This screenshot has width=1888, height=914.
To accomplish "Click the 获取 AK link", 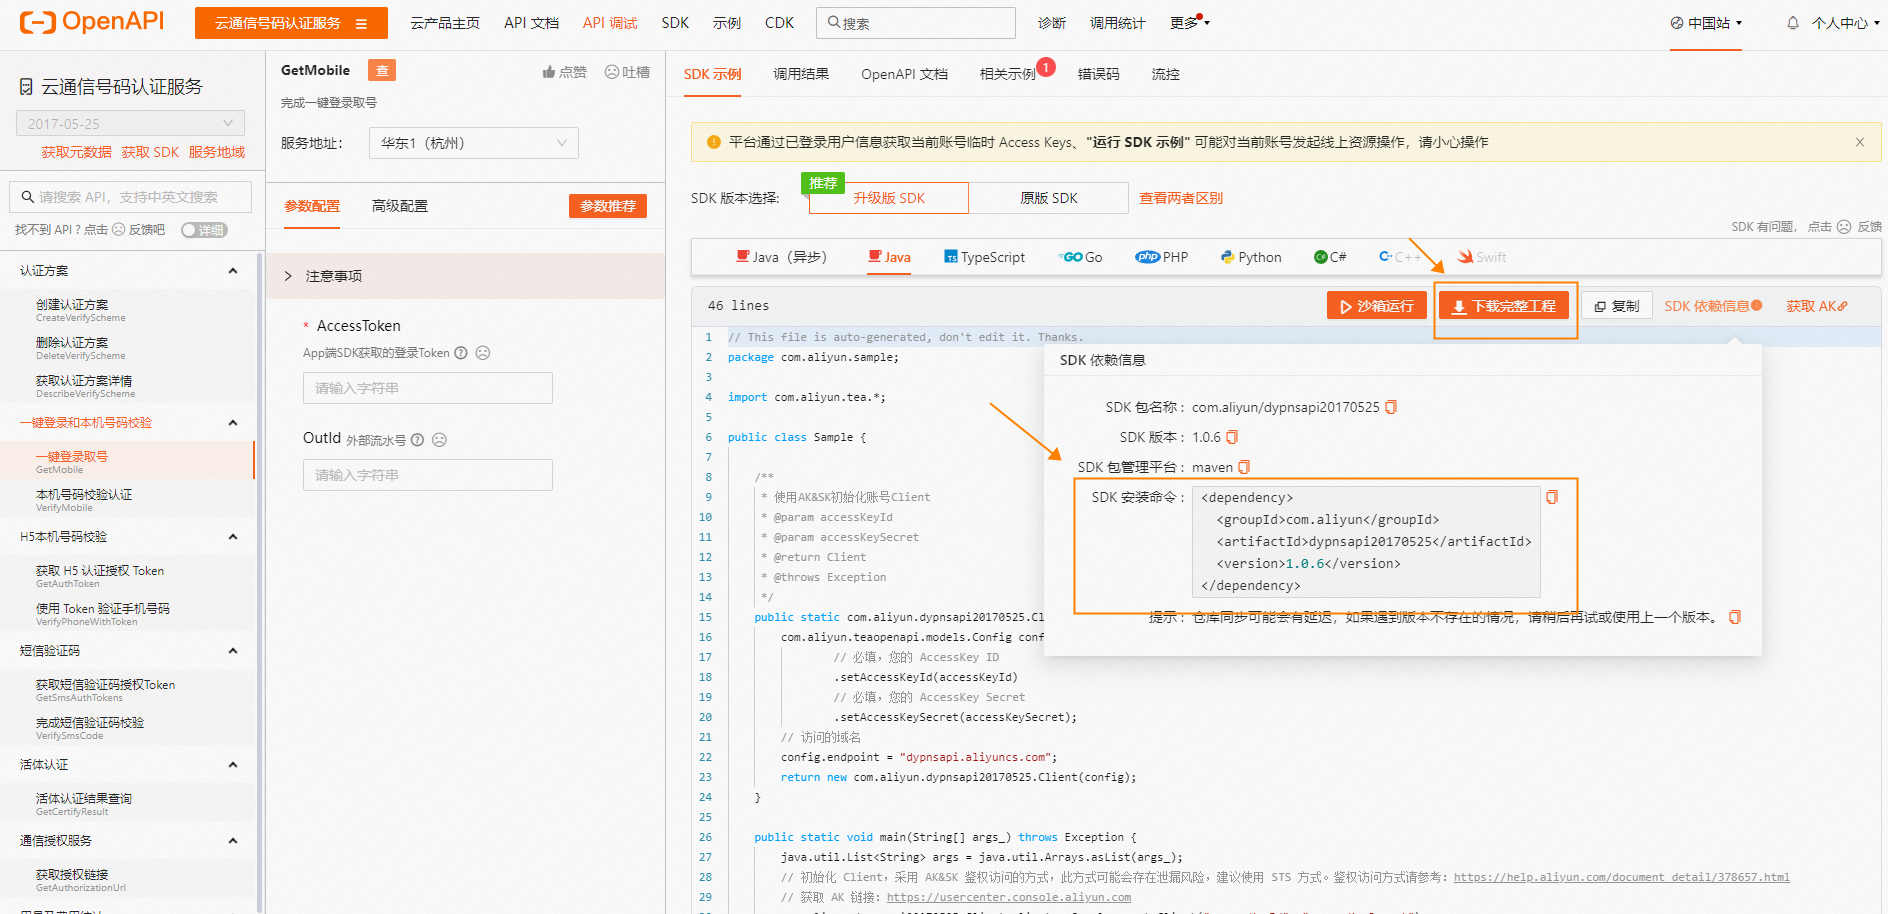I will [x=1817, y=306].
